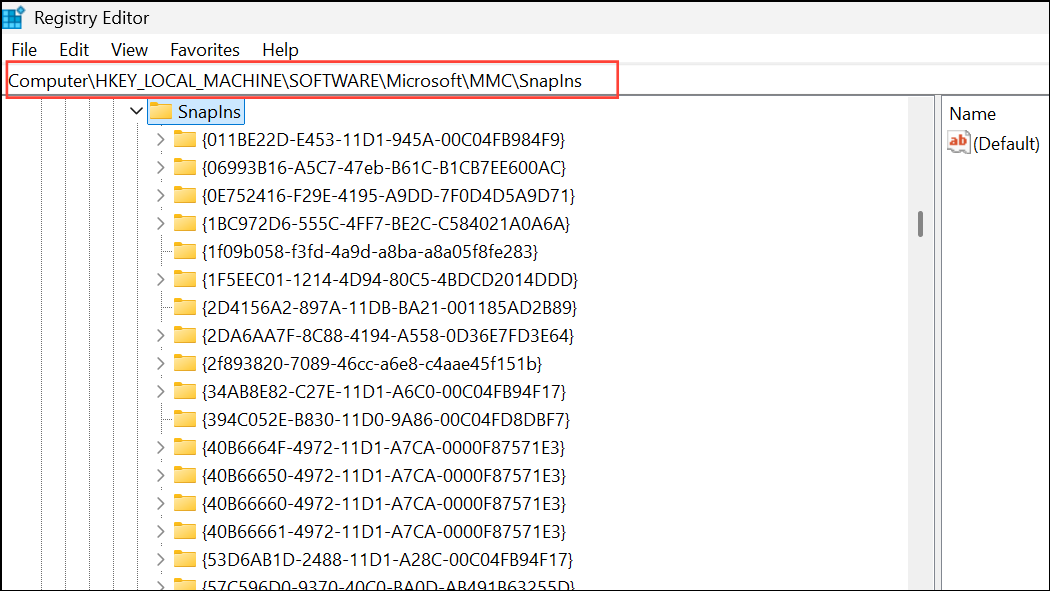Screen dimensions: 1050x591
Task: Open the File menu
Action: point(24,50)
